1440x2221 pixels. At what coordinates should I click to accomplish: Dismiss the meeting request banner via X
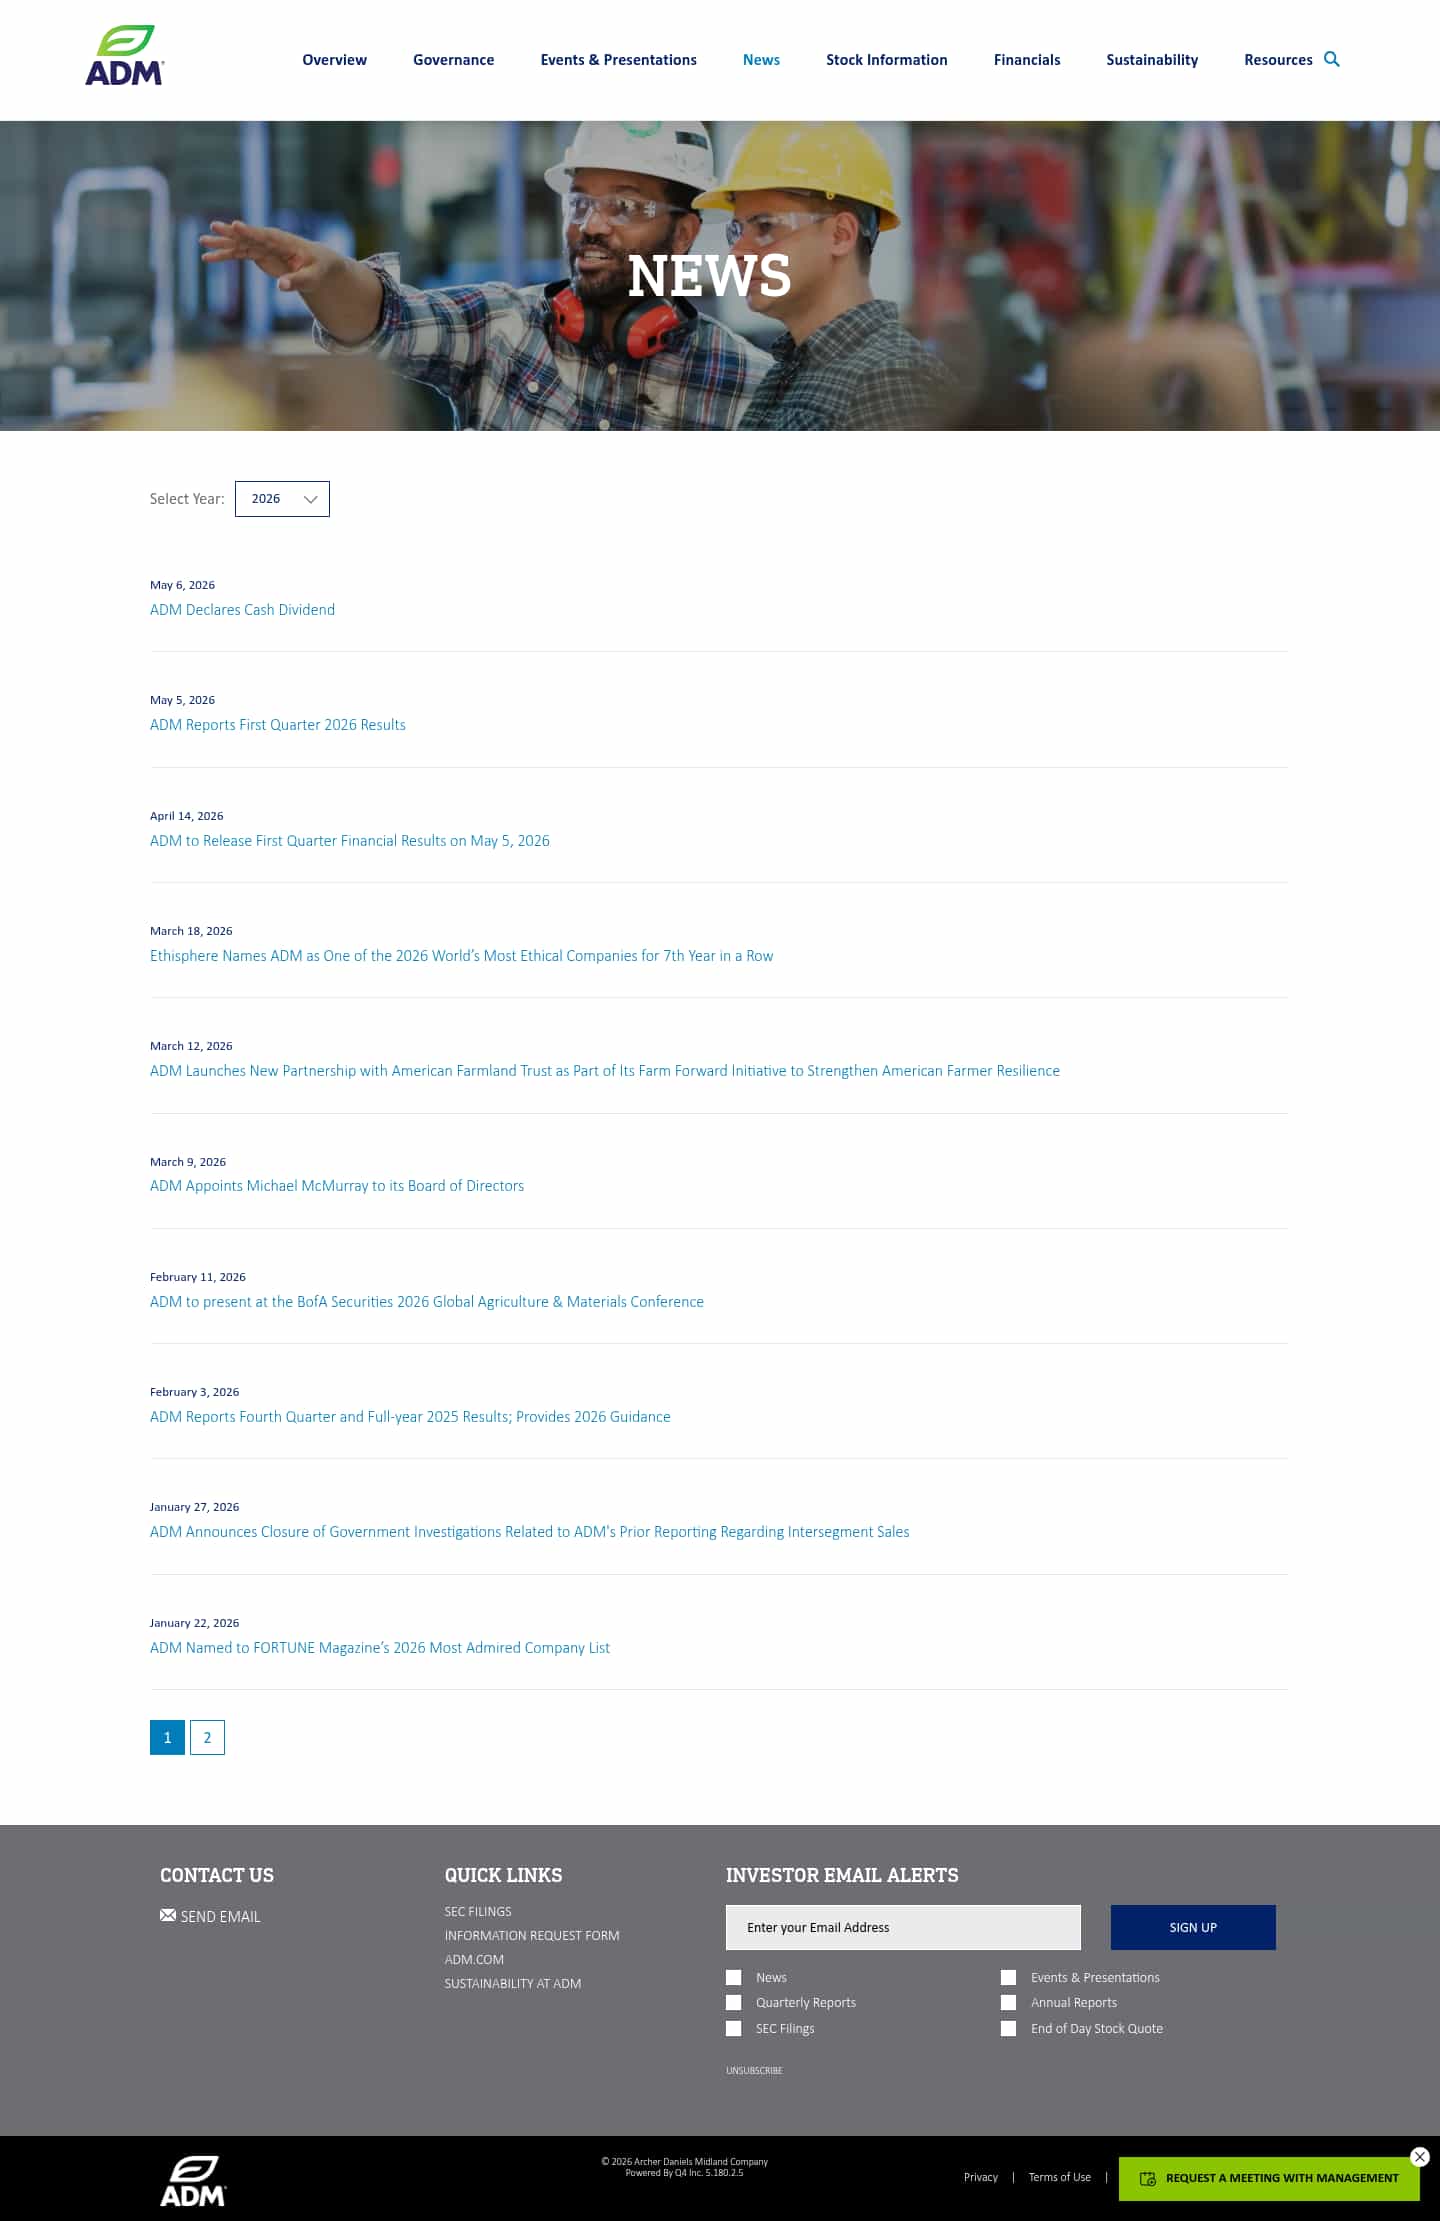[x=1419, y=2157]
